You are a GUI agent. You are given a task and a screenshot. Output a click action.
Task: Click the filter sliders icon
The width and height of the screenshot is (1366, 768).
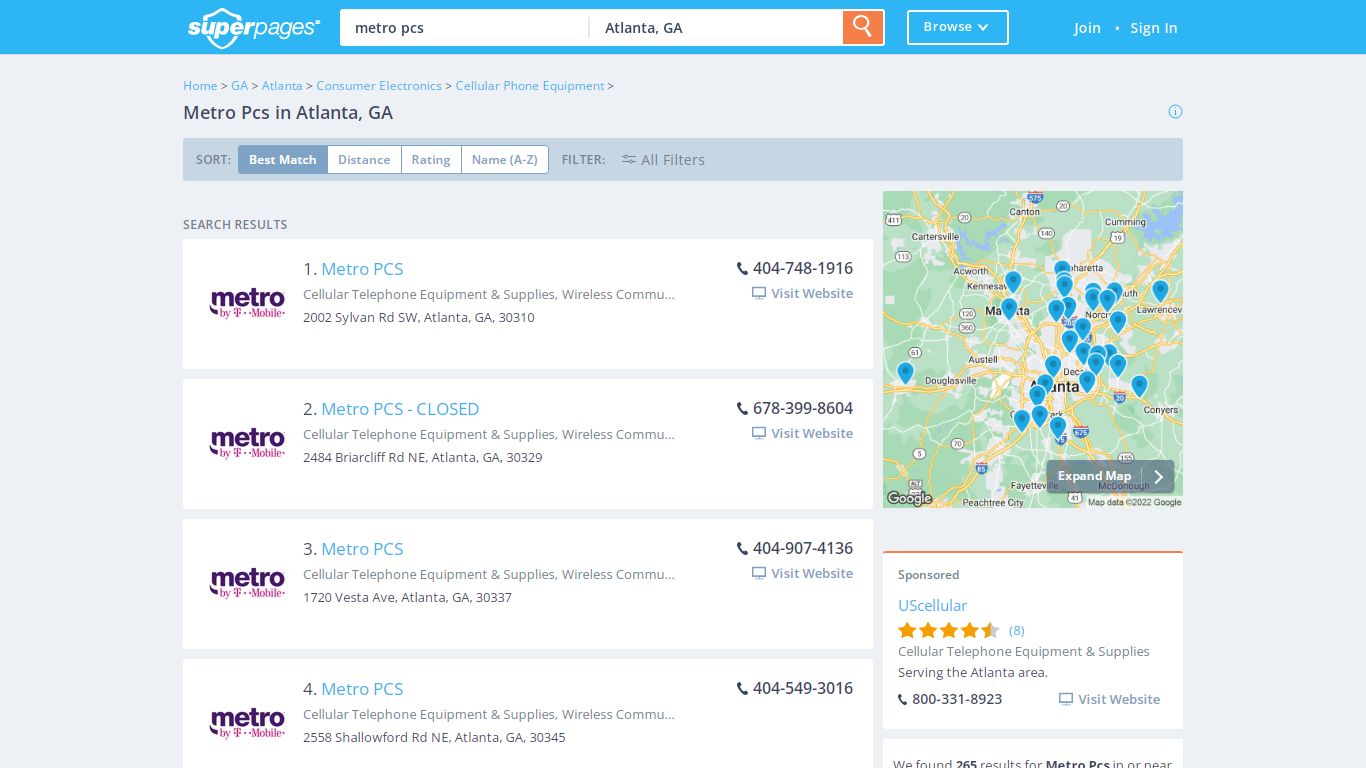pos(629,160)
